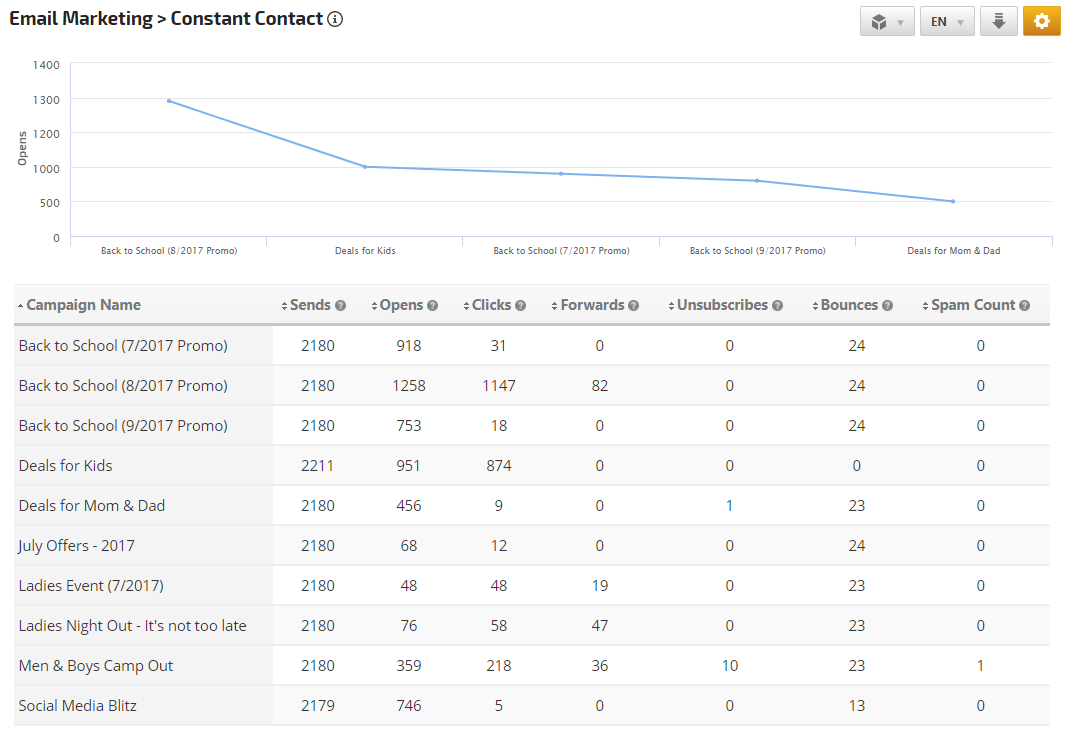
Task: Select the Social Media Blitz campaign row
Action: (x=78, y=705)
